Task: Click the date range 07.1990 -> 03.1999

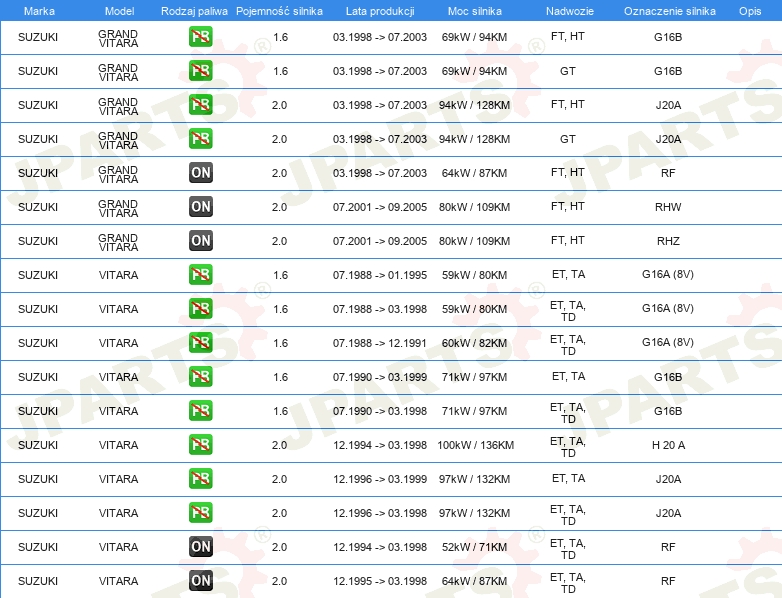Action: pos(380,377)
